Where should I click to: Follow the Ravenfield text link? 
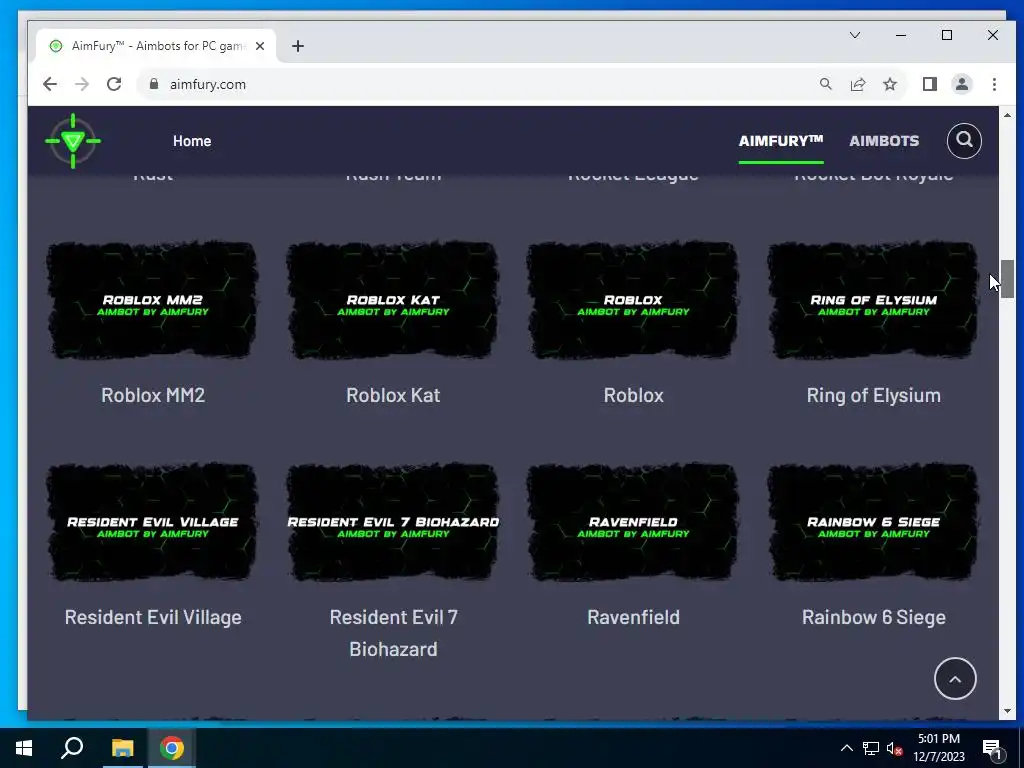pyautogui.click(x=633, y=617)
